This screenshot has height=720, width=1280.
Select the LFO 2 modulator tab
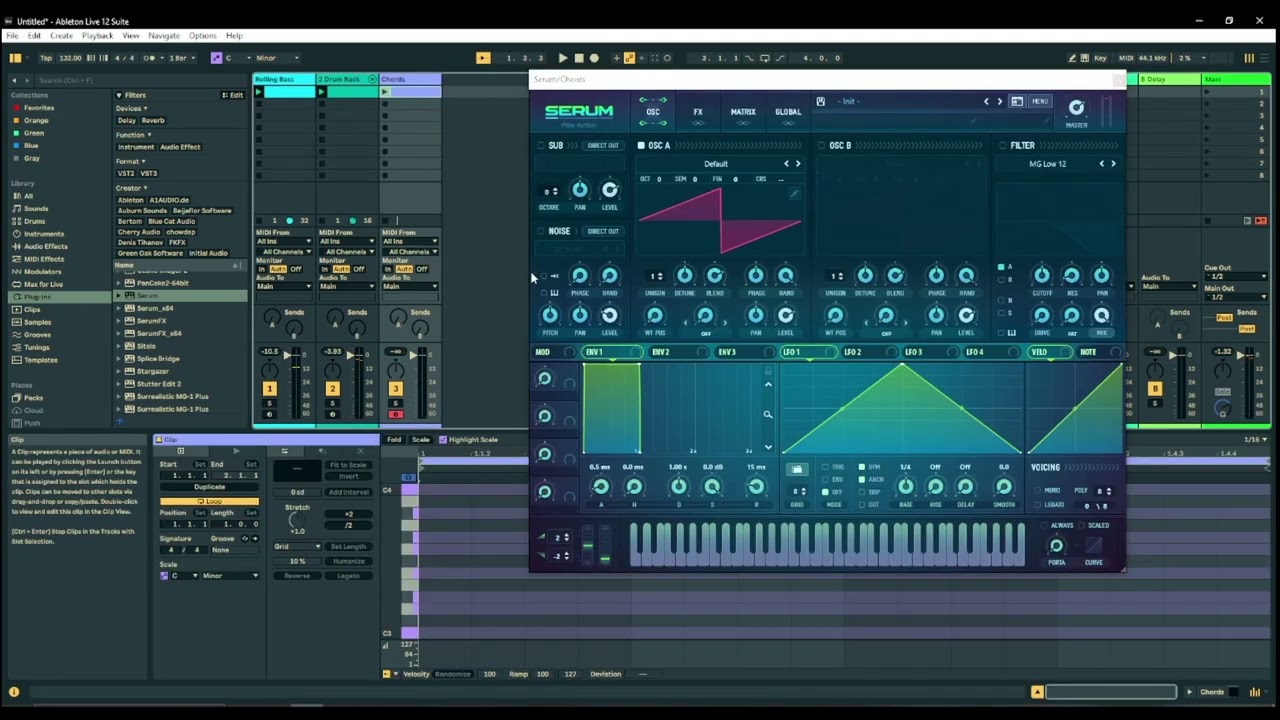tap(852, 352)
